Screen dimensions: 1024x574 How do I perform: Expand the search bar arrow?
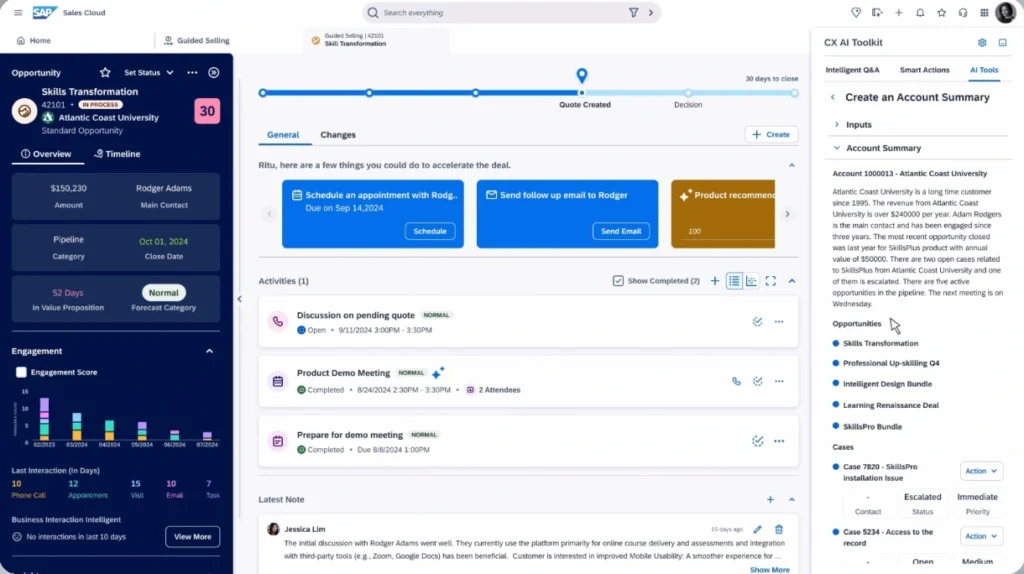coord(650,12)
